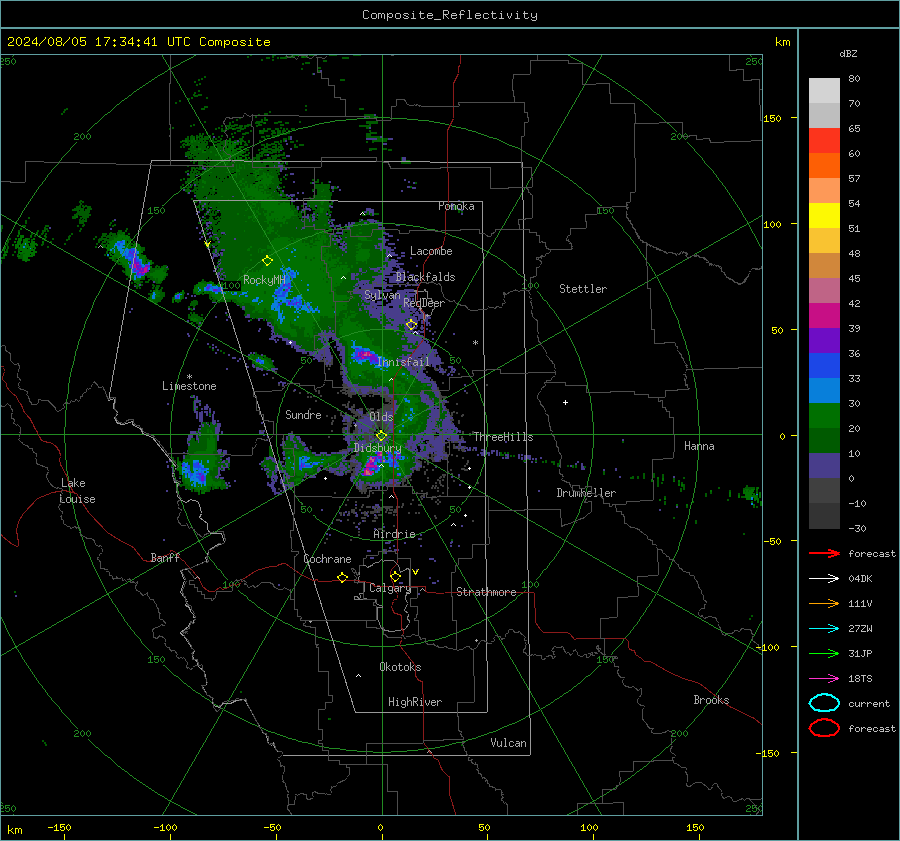Click the yellow diamond marker below Cochrane

pos(343,577)
